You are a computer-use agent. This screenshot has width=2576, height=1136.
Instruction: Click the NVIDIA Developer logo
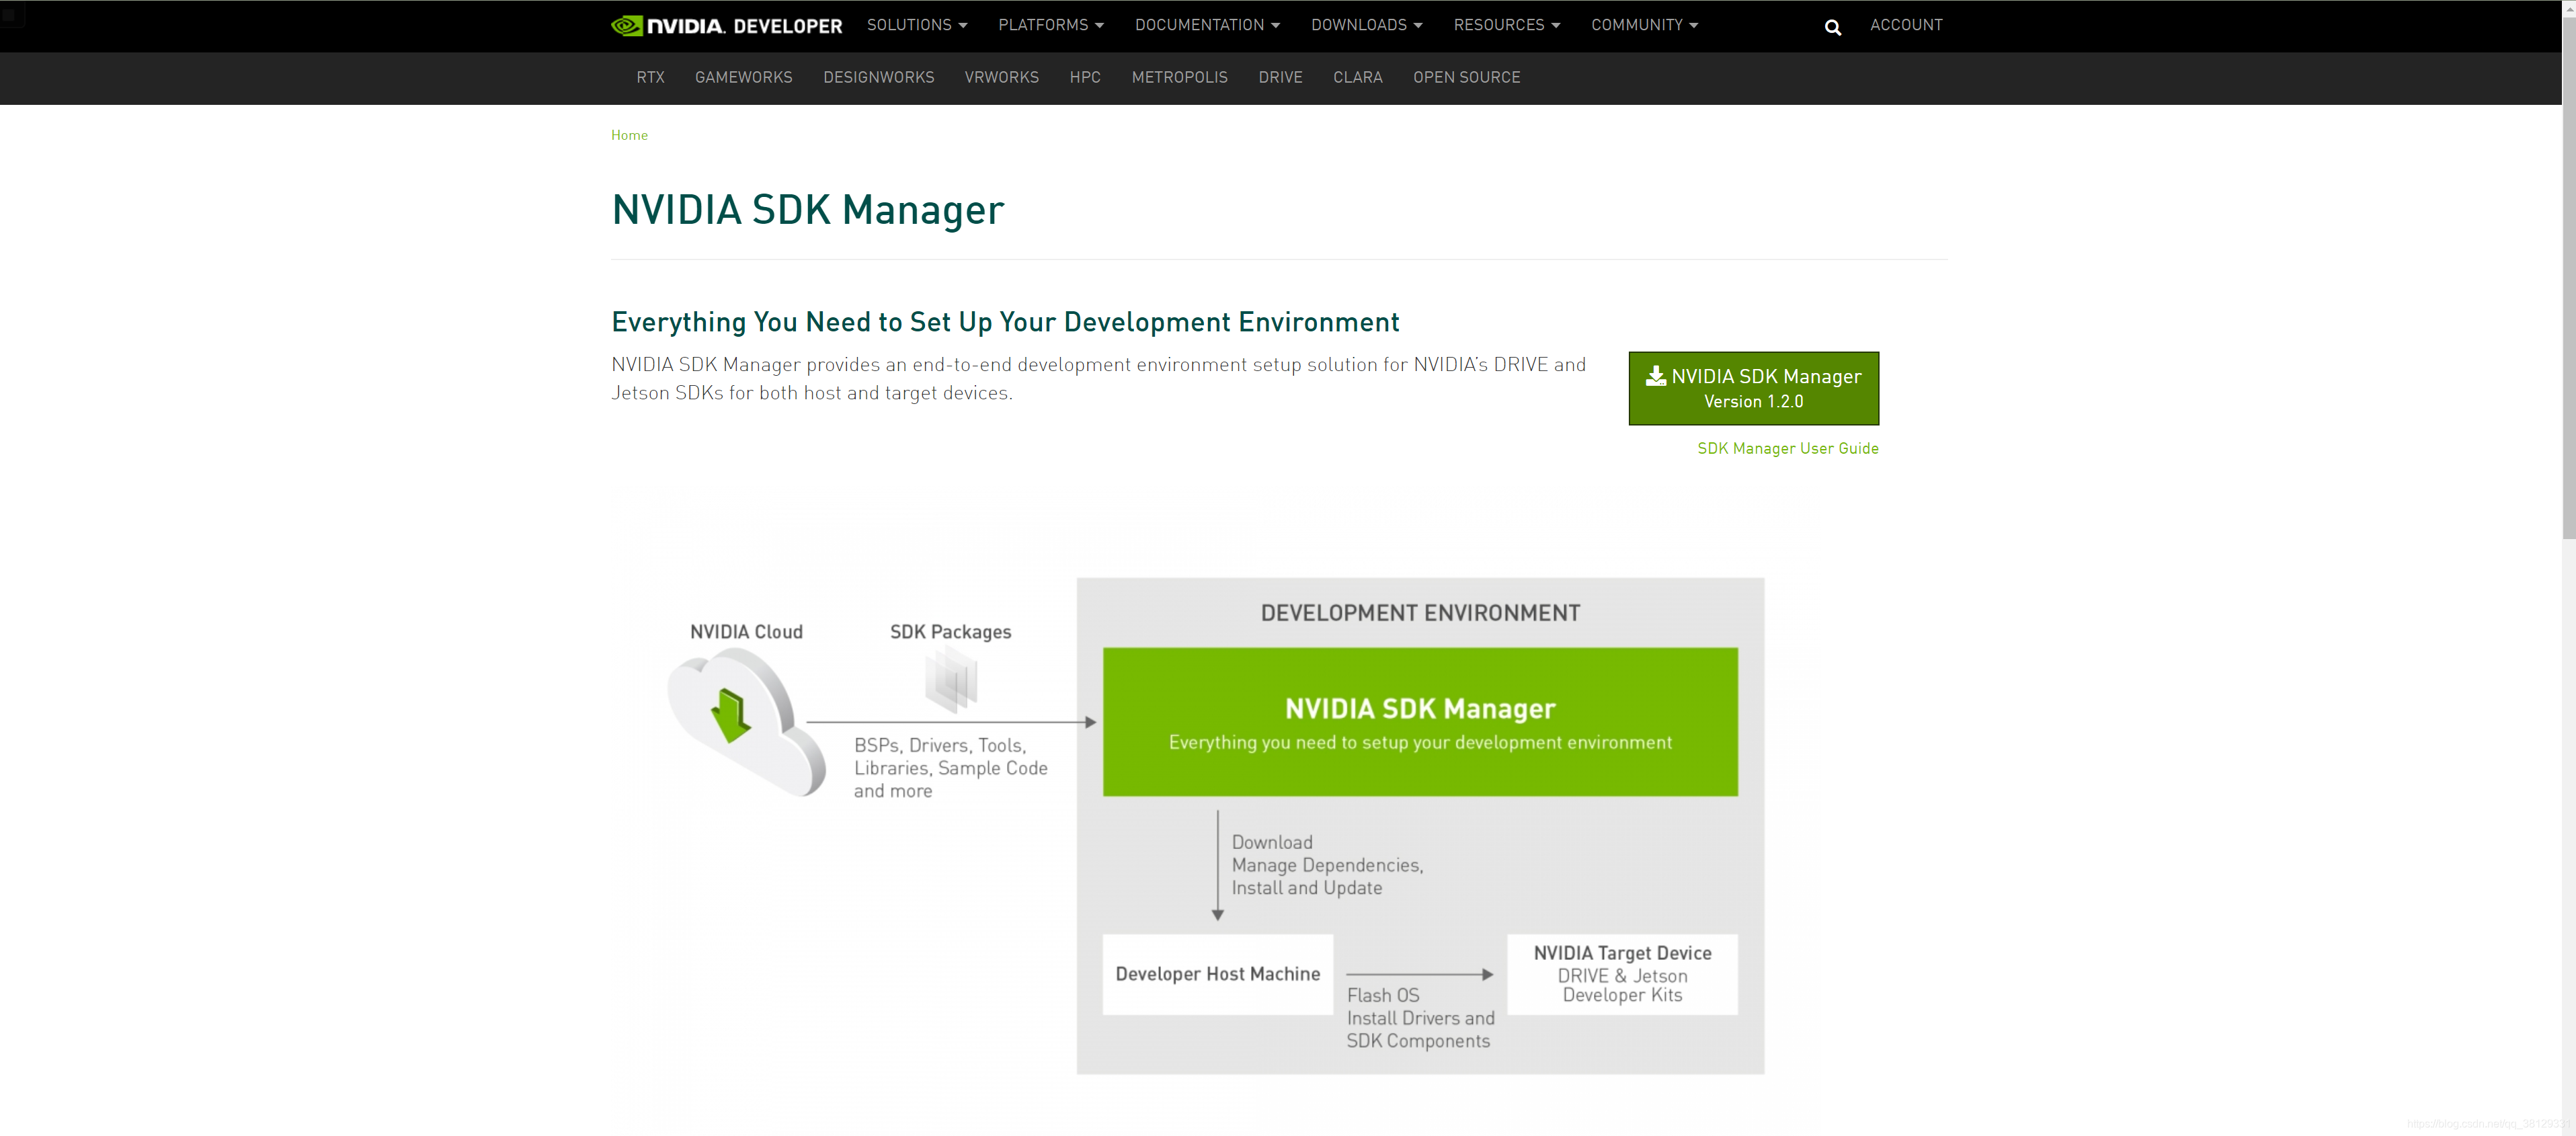point(726,25)
